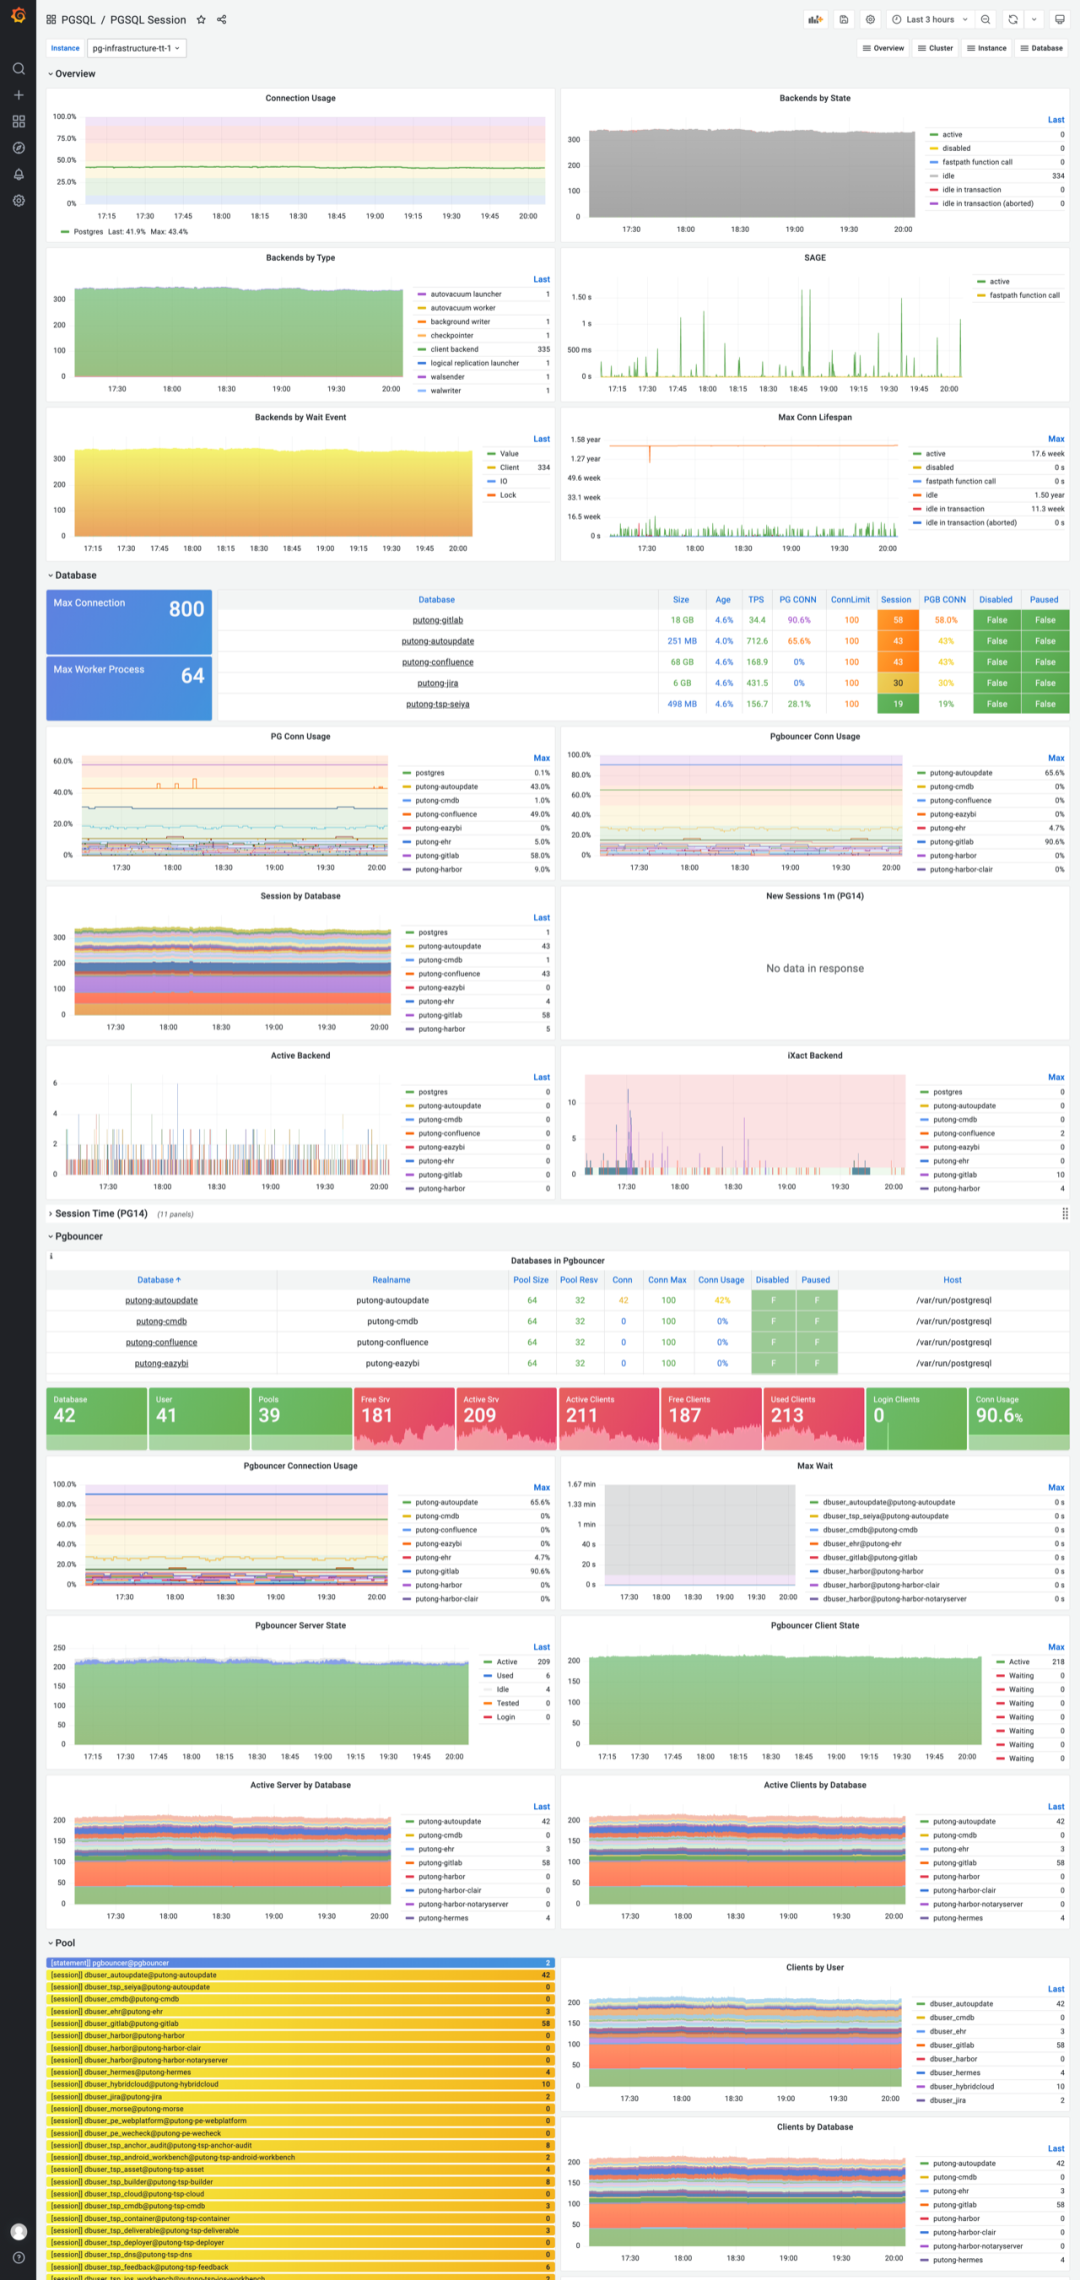Zoom out time range magnifier icon
Image resolution: width=1080 pixels, height=2280 pixels.
coord(986,19)
